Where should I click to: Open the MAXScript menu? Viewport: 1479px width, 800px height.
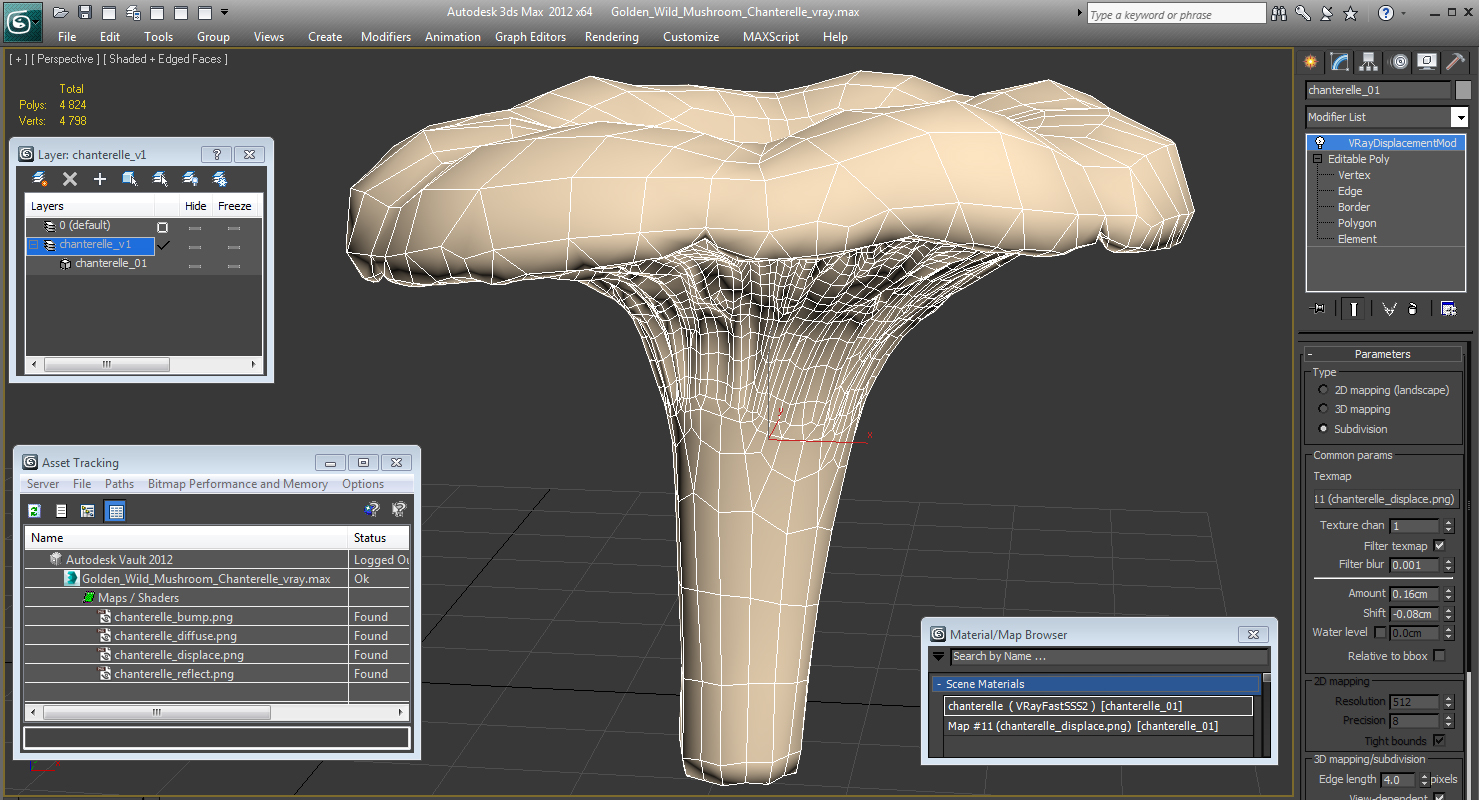[x=771, y=37]
